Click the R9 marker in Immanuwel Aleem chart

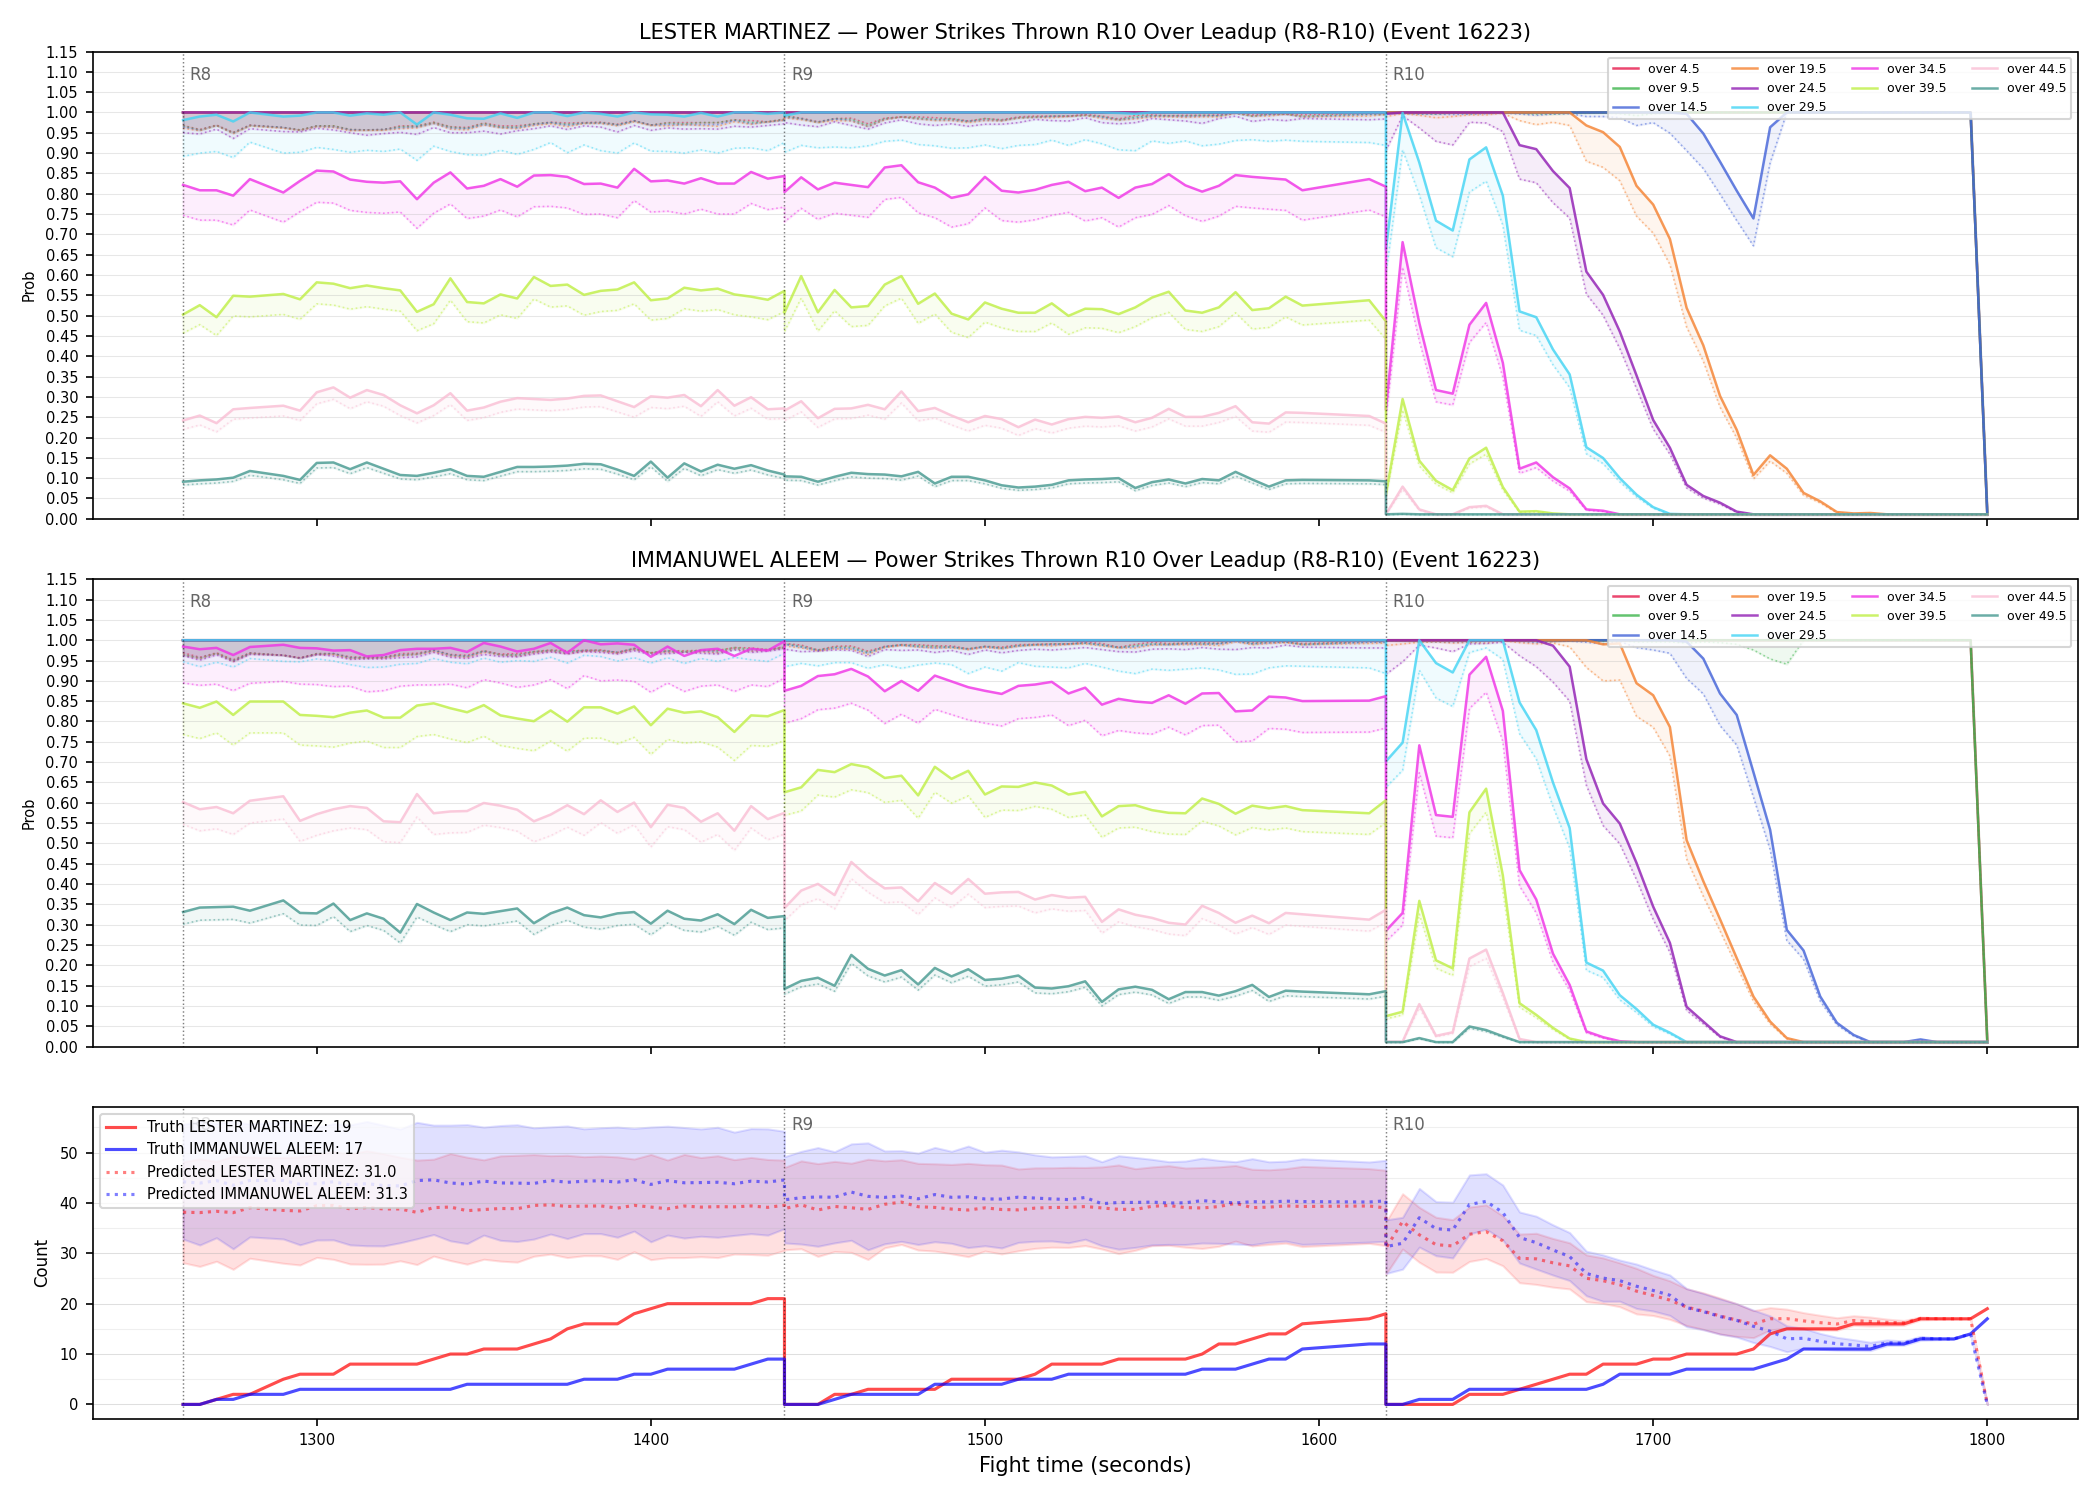802,601
